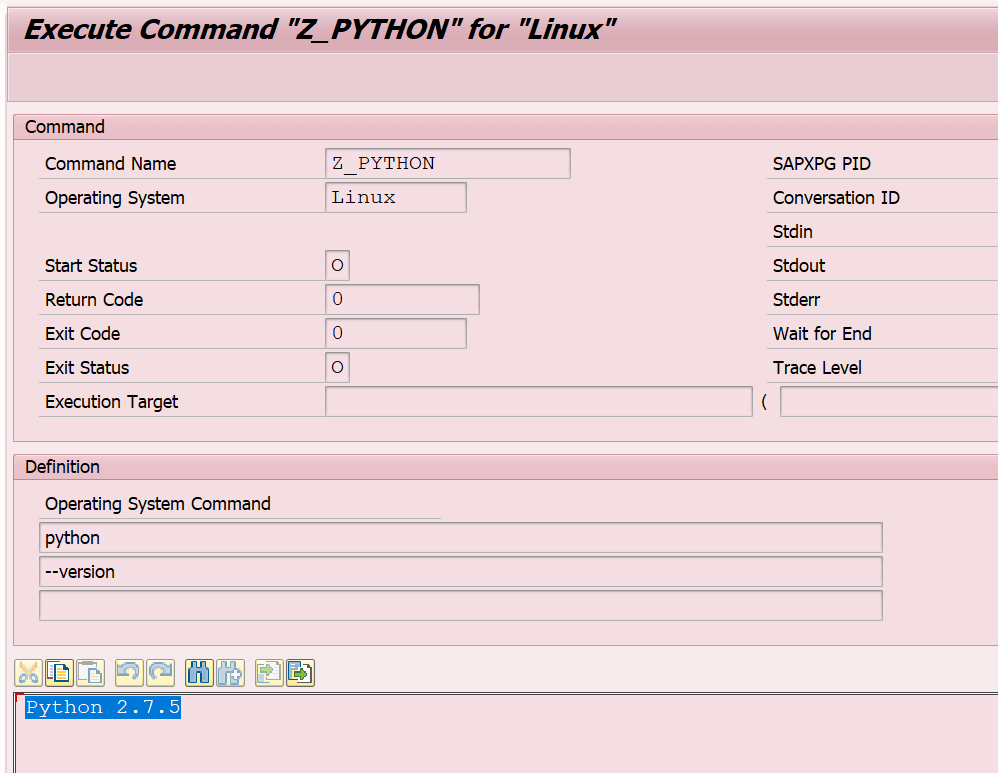Click the 'Command Name' label
This screenshot has height=773, width=998.
110,164
